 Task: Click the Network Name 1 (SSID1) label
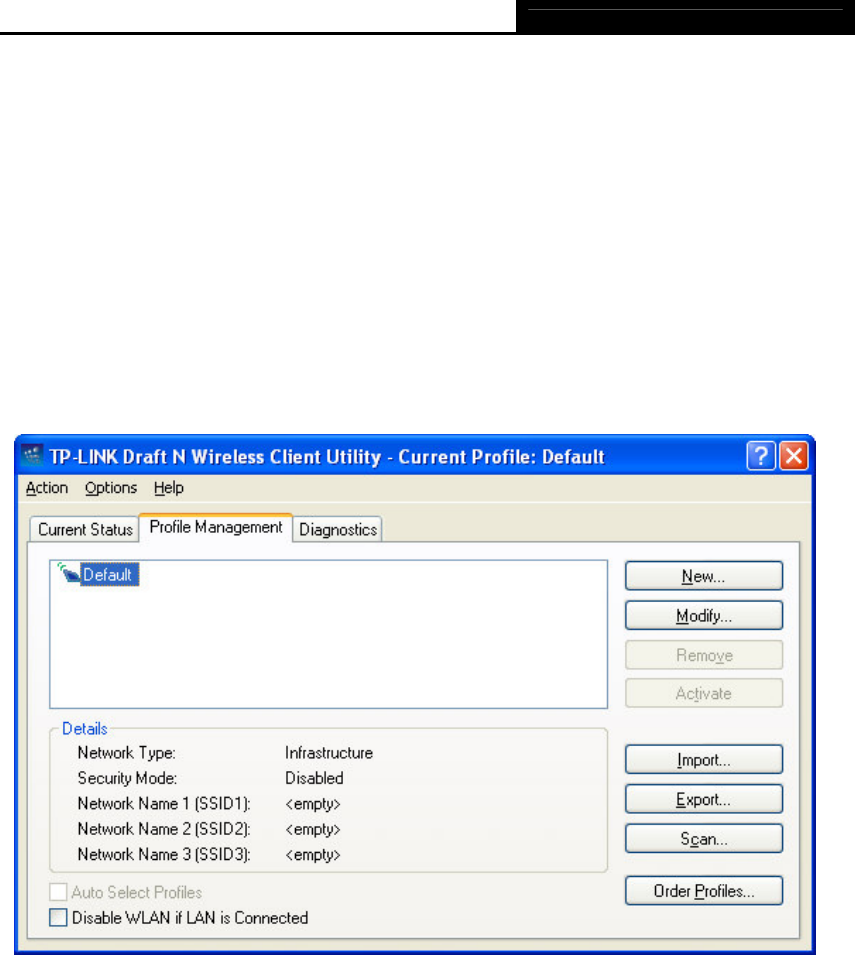tap(164, 804)
